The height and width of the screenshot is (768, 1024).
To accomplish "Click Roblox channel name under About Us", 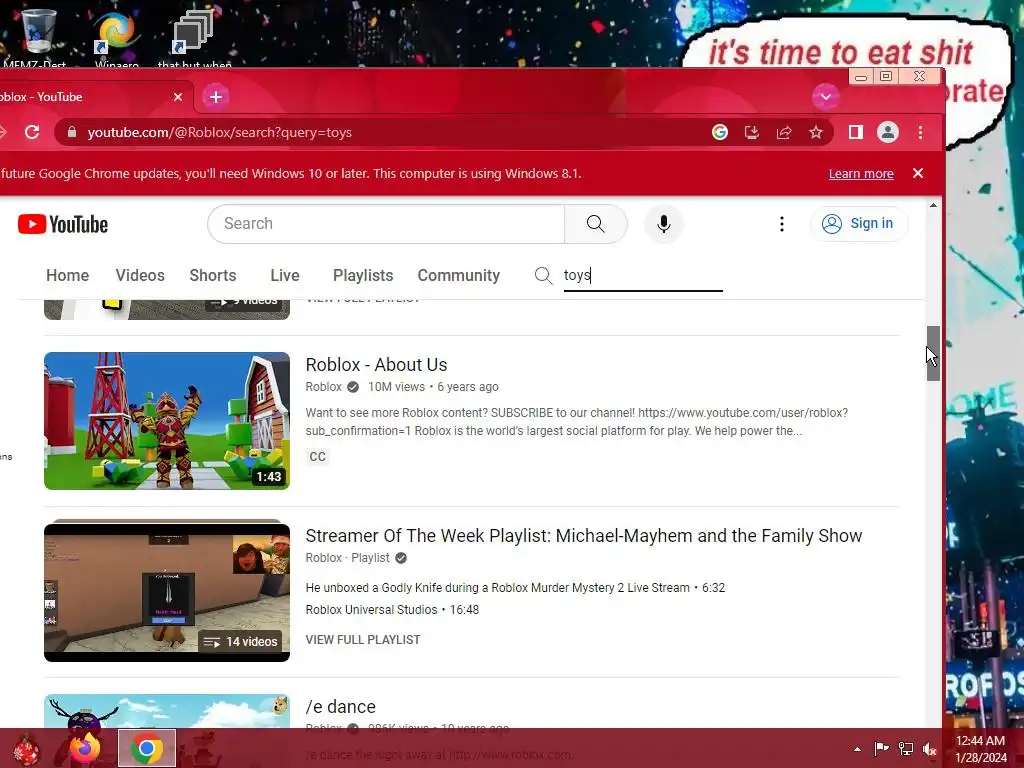I will pyautogui.click(x=323, y=387).
